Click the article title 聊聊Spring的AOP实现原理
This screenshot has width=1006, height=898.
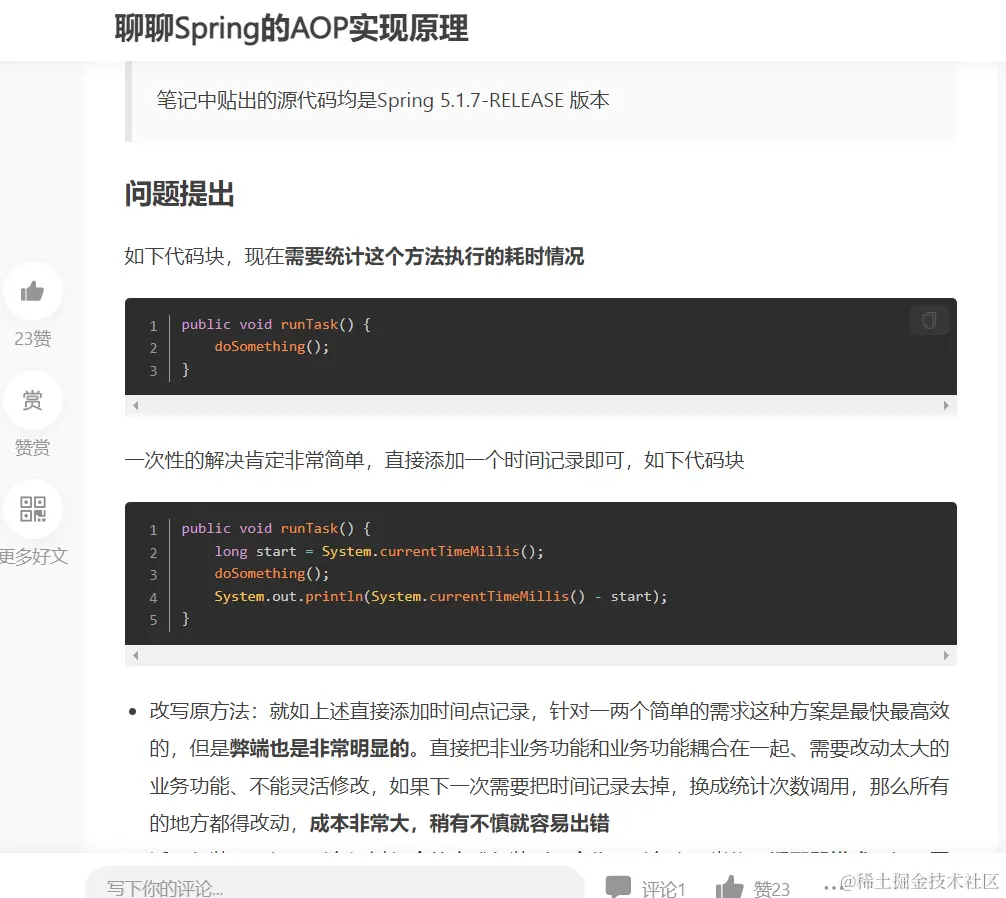point(291,28)
